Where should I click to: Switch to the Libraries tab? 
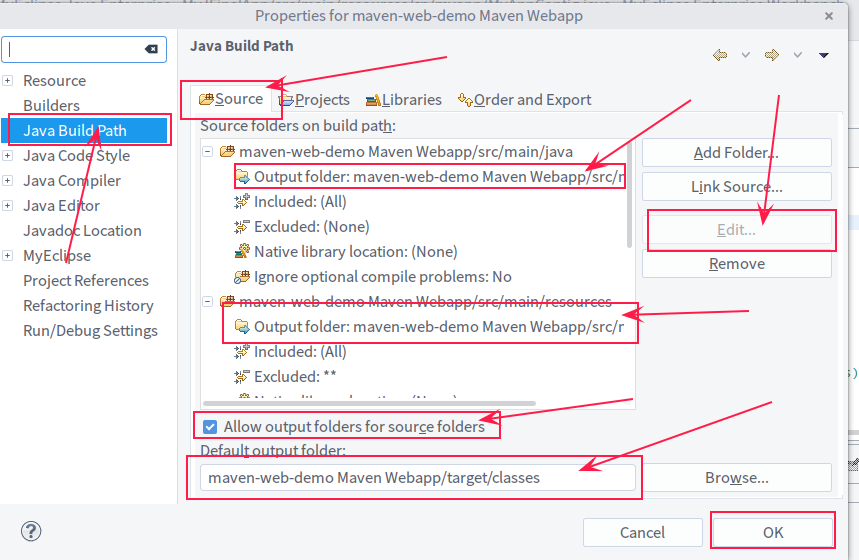tap(404, 100)
